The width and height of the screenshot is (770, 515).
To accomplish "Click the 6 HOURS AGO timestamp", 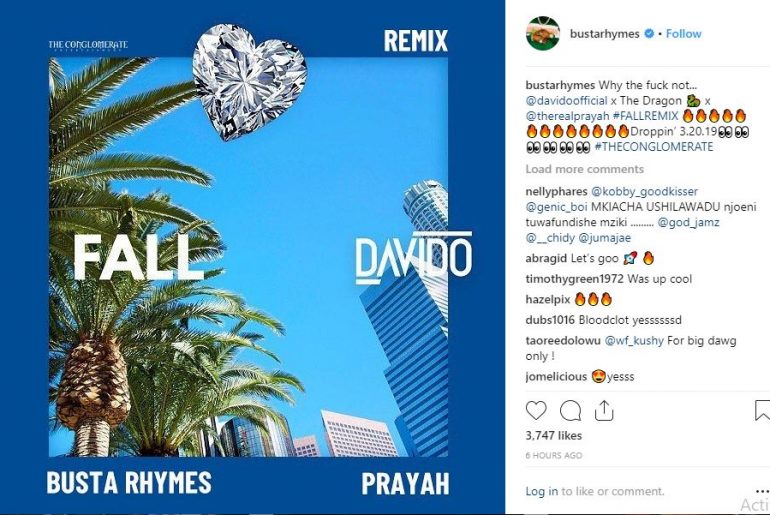I will pos(553,456).
